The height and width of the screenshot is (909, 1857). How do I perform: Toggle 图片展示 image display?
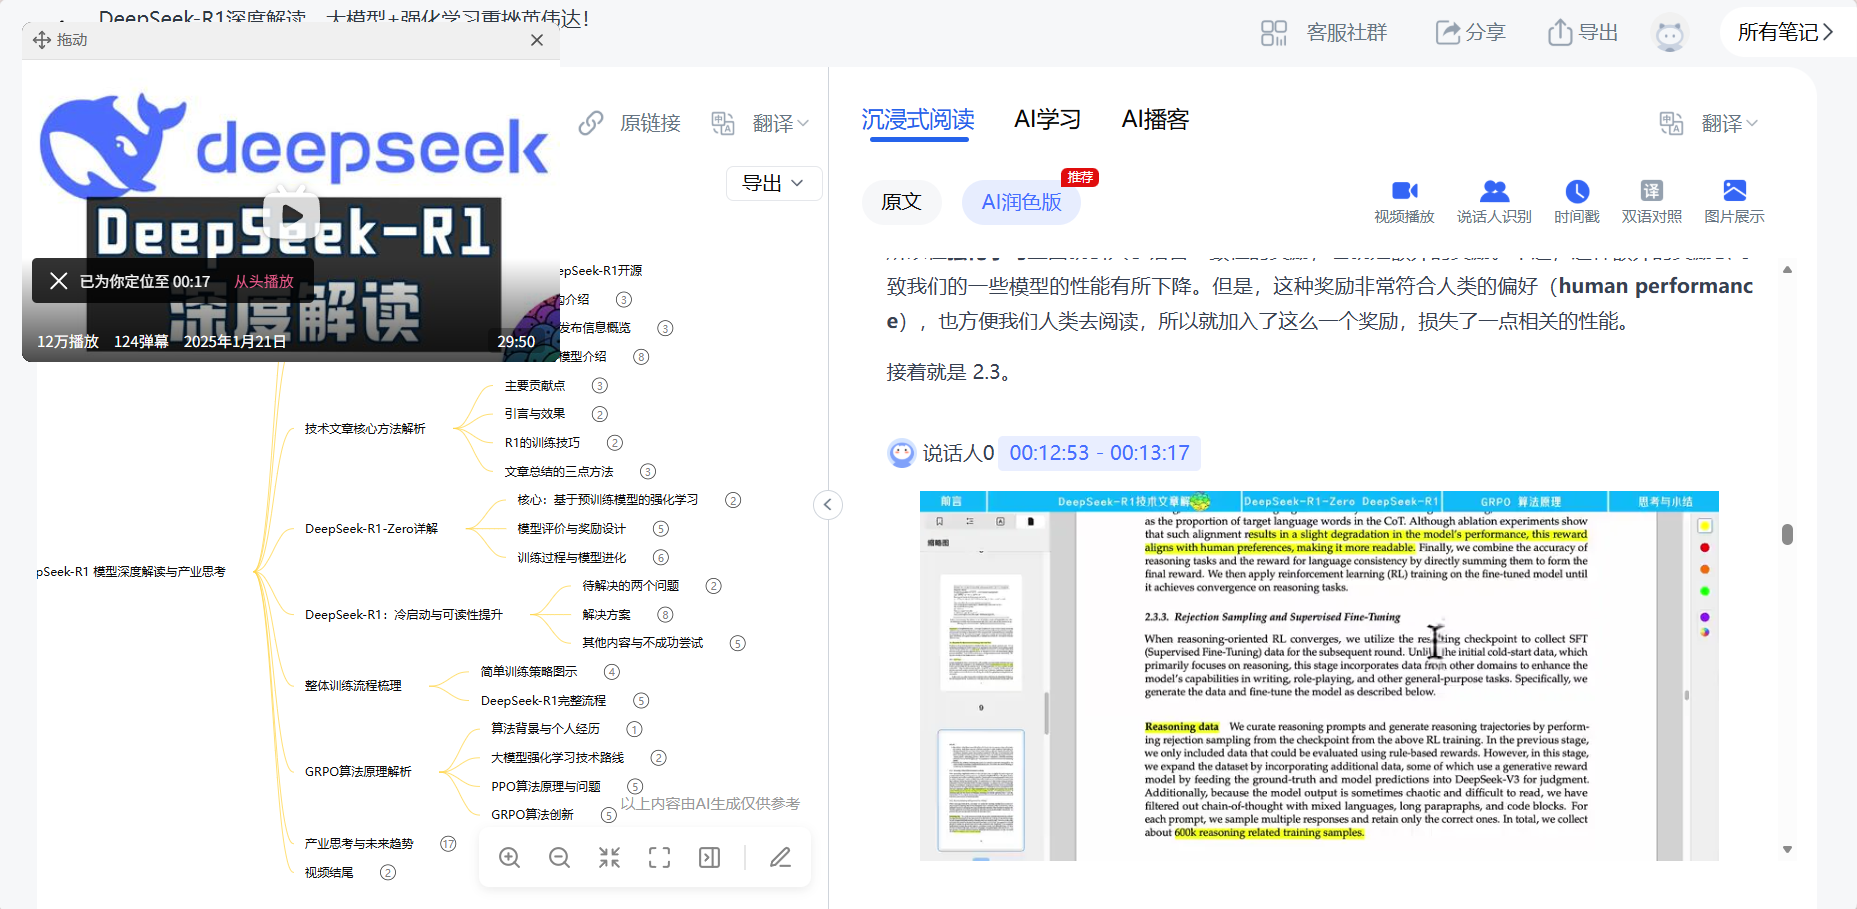[x=1734, y=202]
